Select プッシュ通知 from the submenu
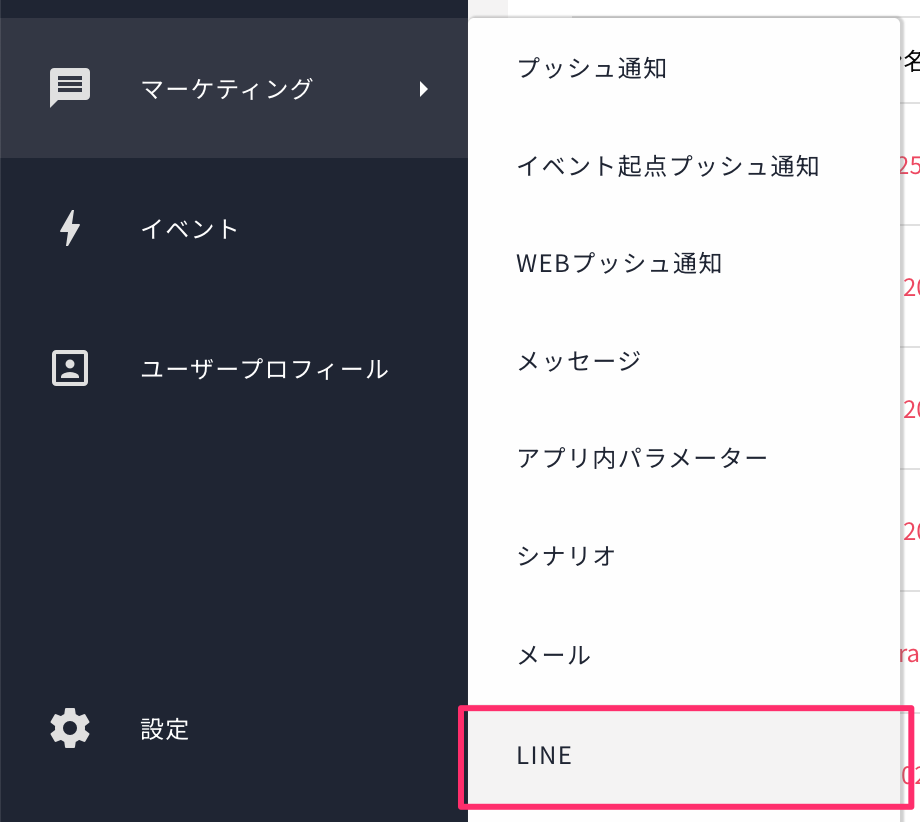This screenshot has width=920, height=822. click(x=592, y=69)
